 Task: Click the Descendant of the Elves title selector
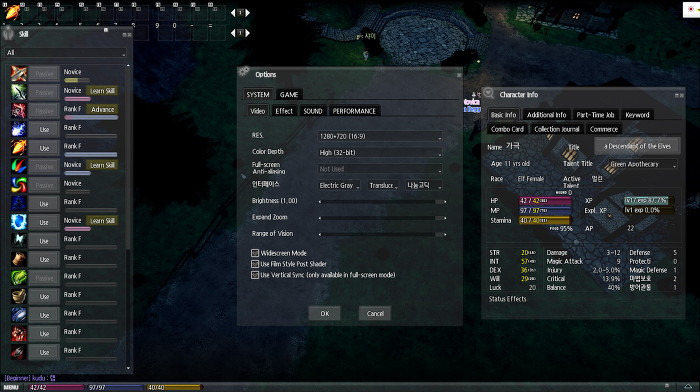(637, 146)
